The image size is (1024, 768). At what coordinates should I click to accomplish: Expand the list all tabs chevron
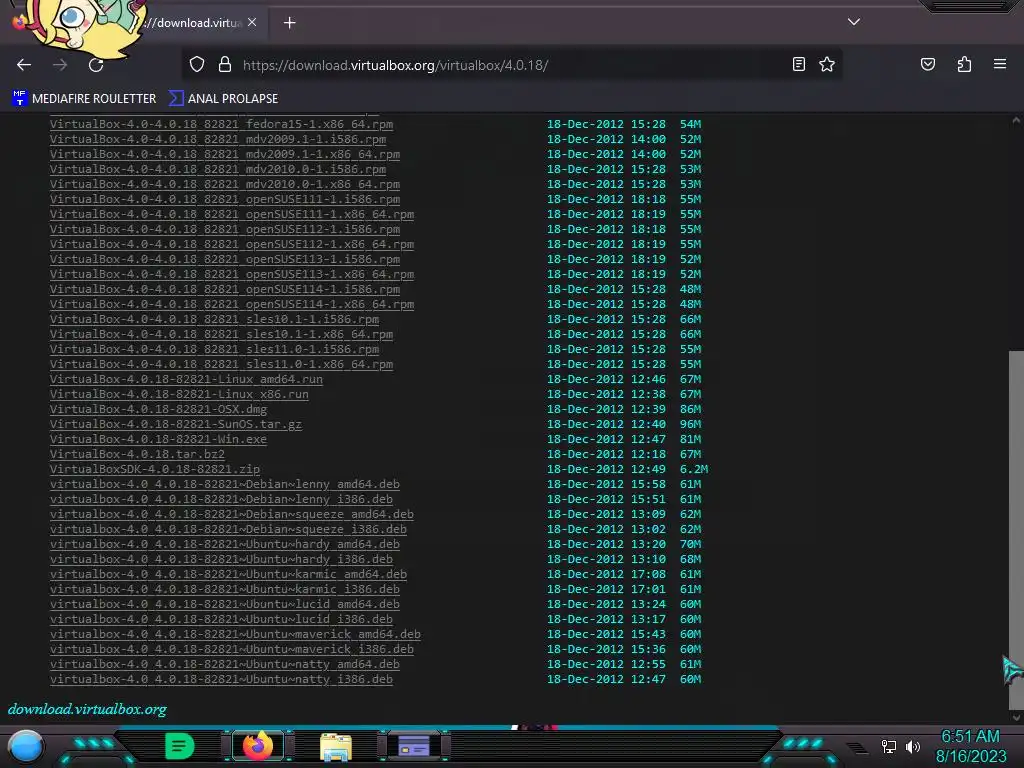tap(854, 22)
